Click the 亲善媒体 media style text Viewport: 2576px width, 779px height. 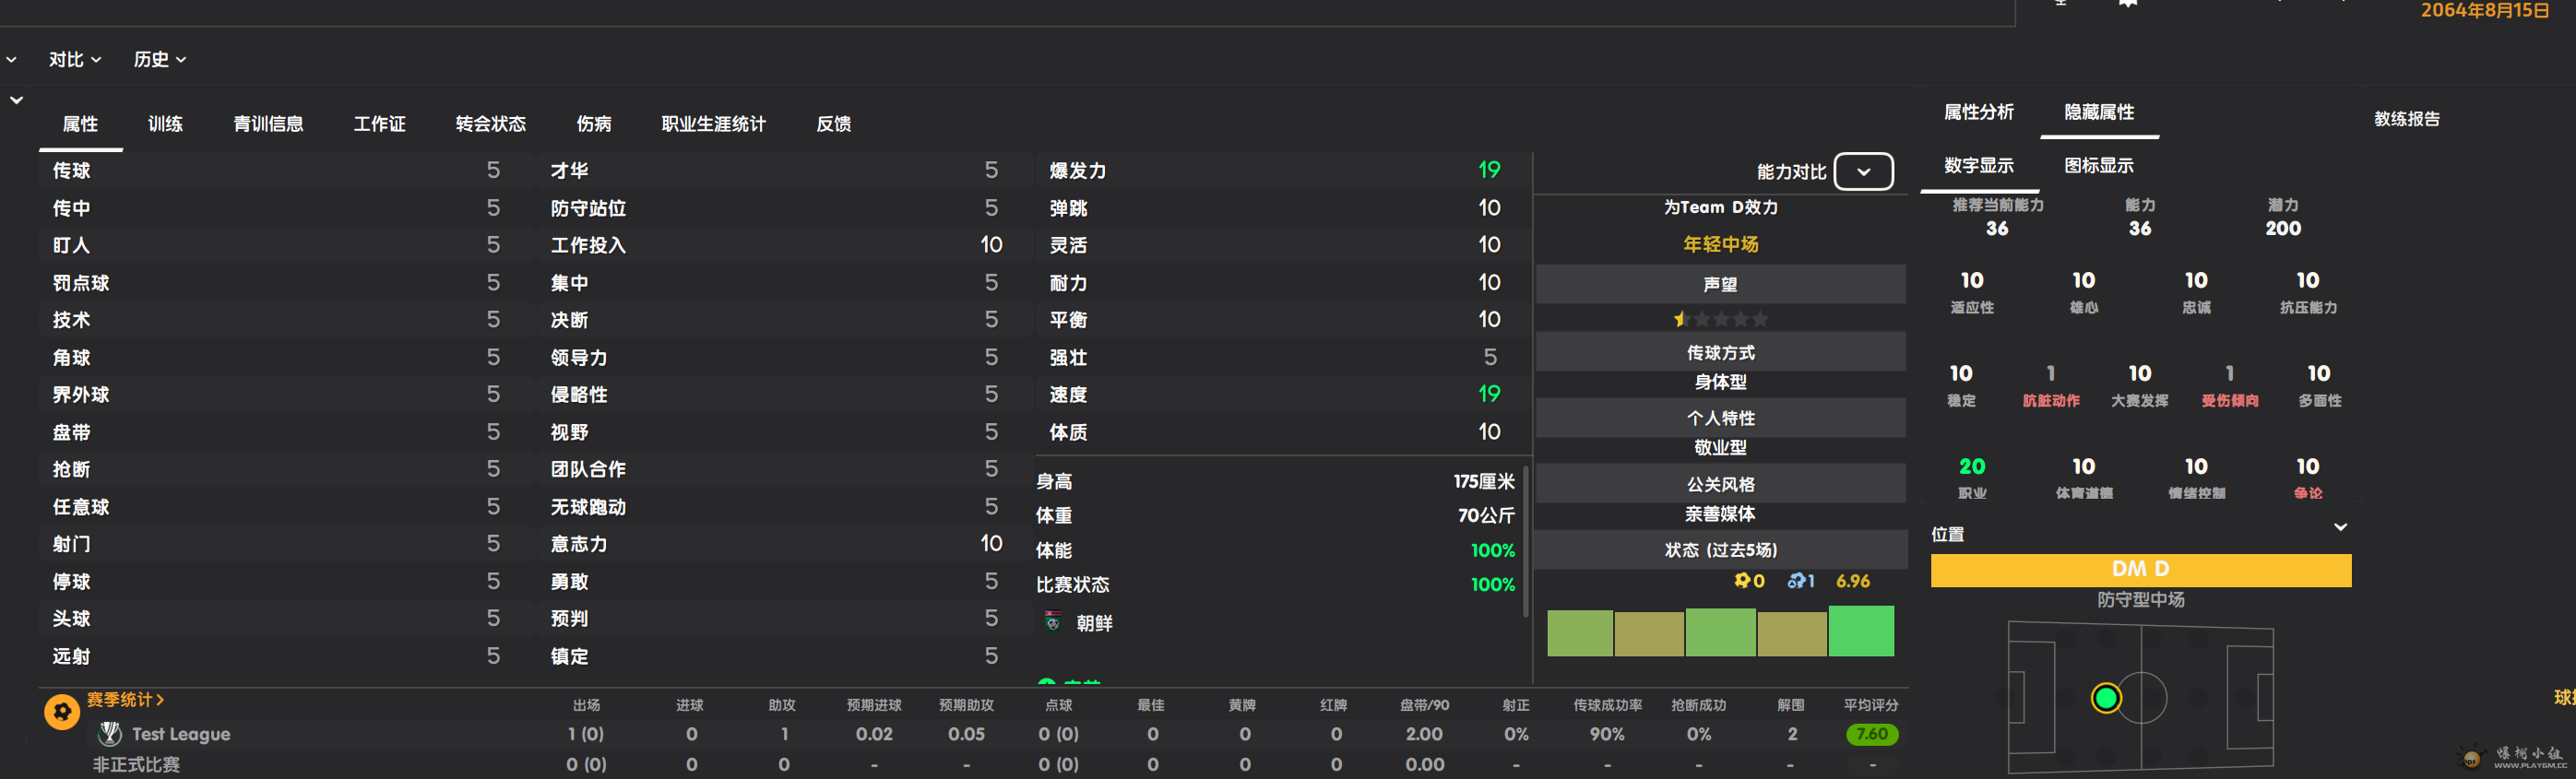tap(1720, 514)
